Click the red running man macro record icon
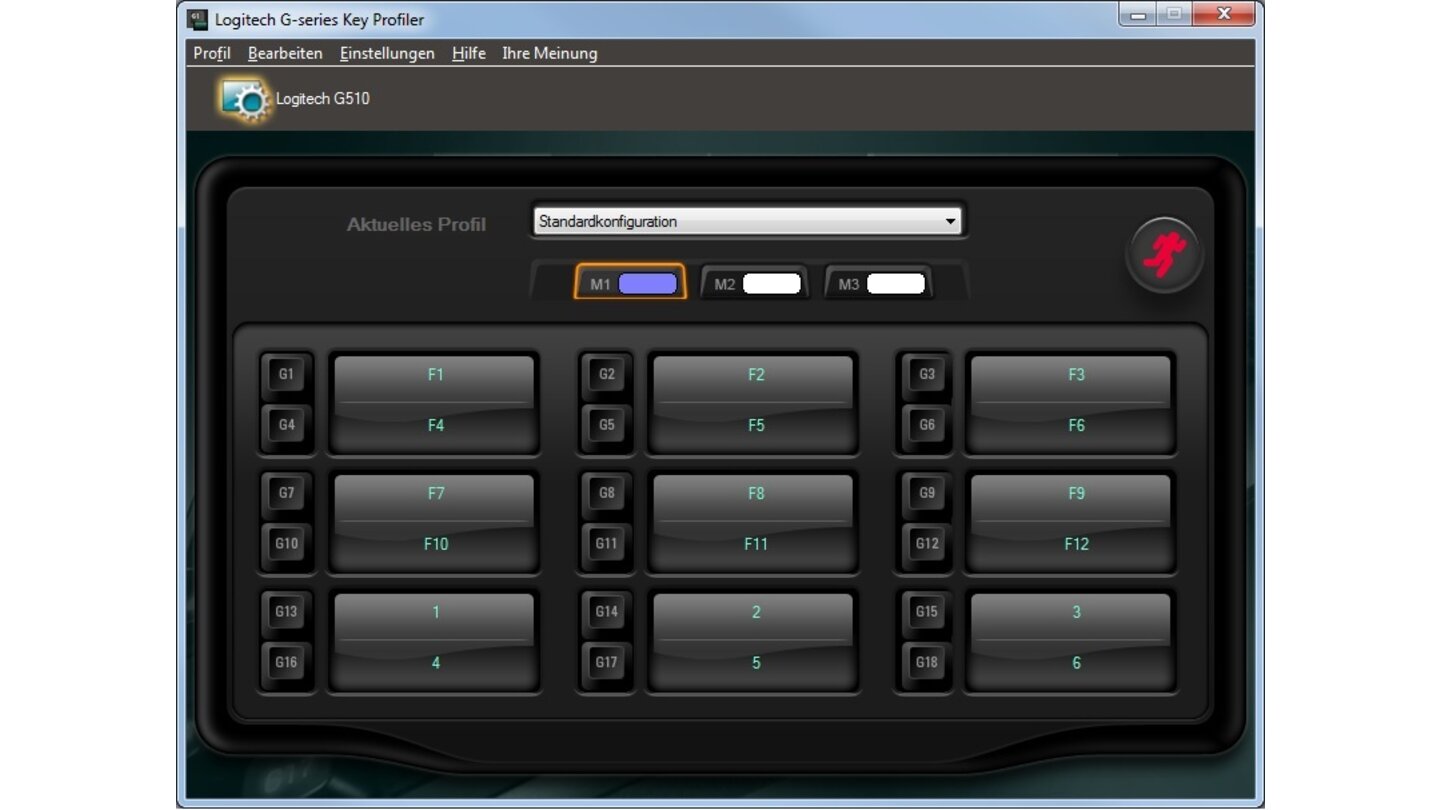1440x810 pixels. click(1165, 255)
